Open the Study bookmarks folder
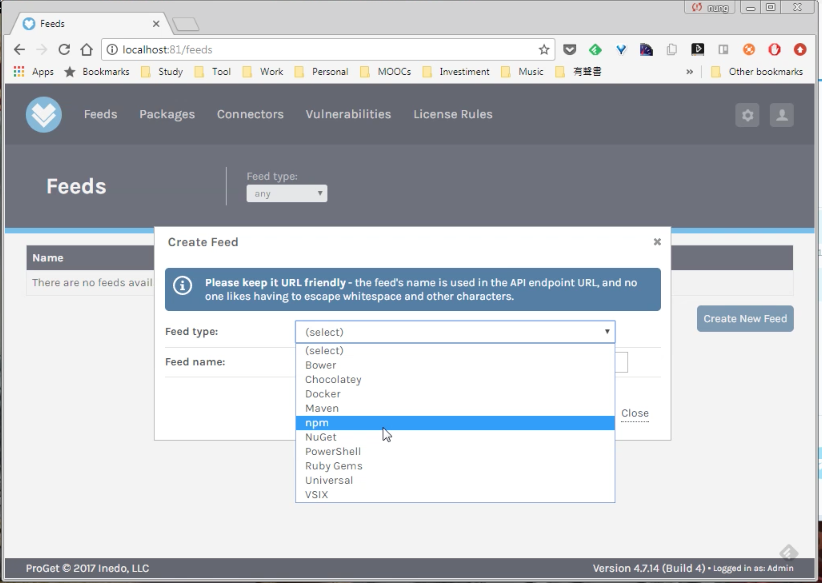822x583 pixels. click(162, 72)
